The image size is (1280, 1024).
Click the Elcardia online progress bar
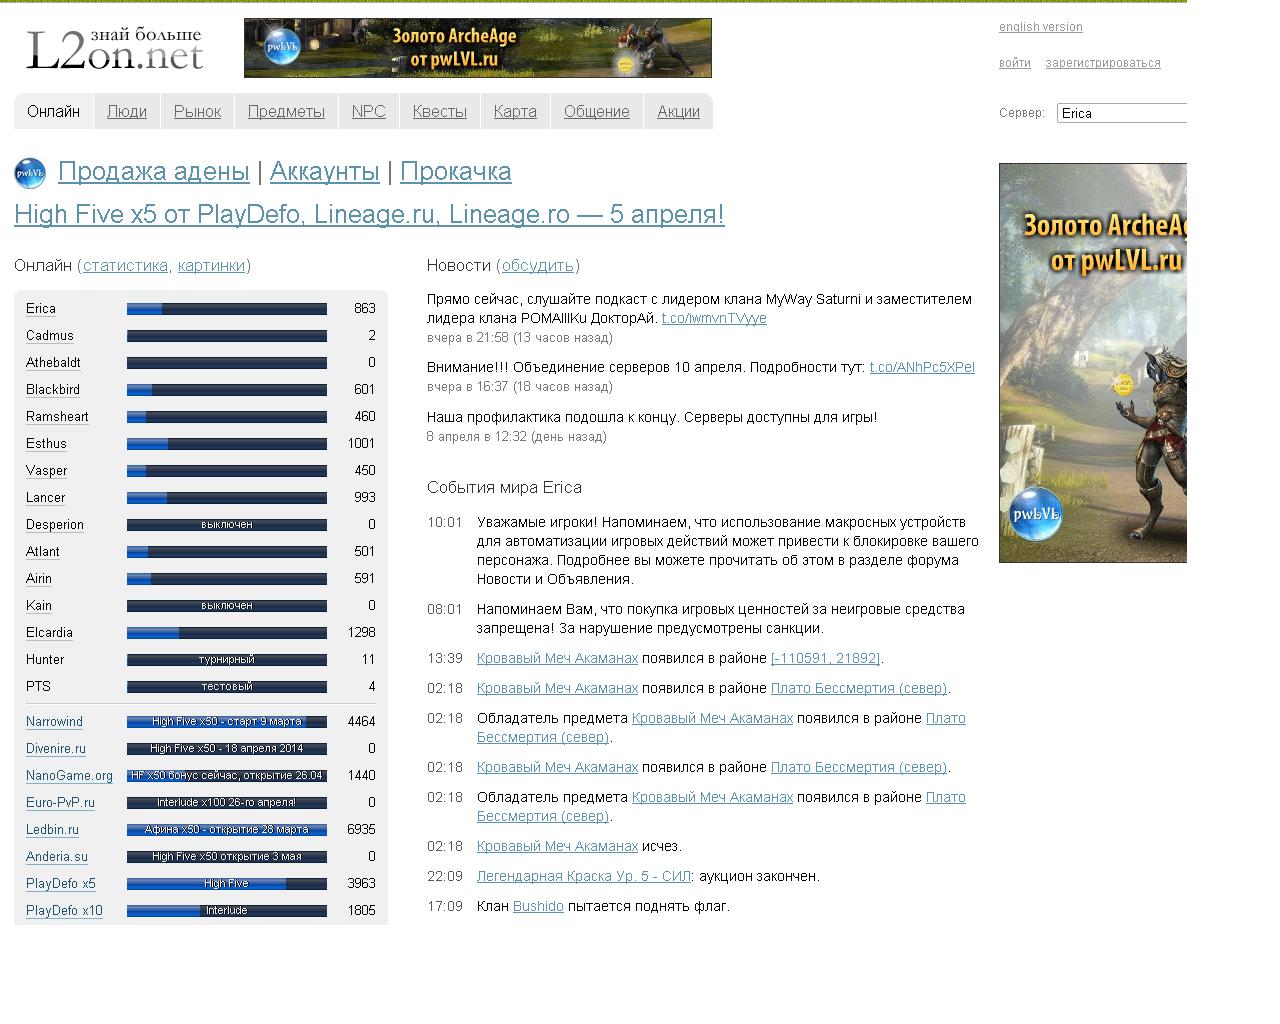[227, 633]
